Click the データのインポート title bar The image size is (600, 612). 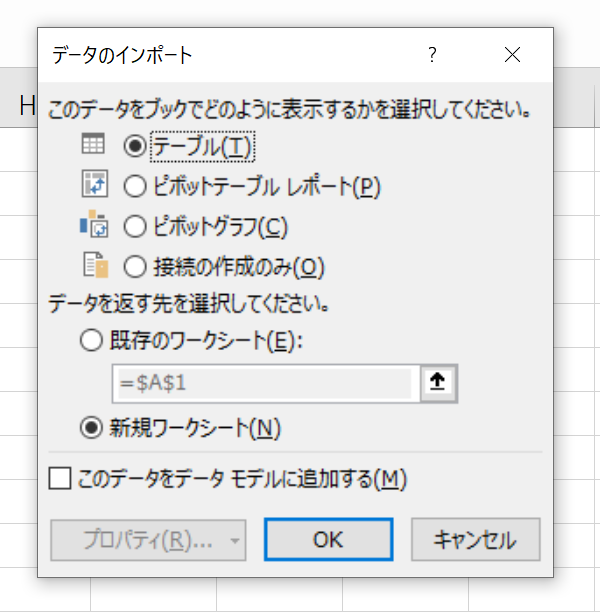(234, 55)
